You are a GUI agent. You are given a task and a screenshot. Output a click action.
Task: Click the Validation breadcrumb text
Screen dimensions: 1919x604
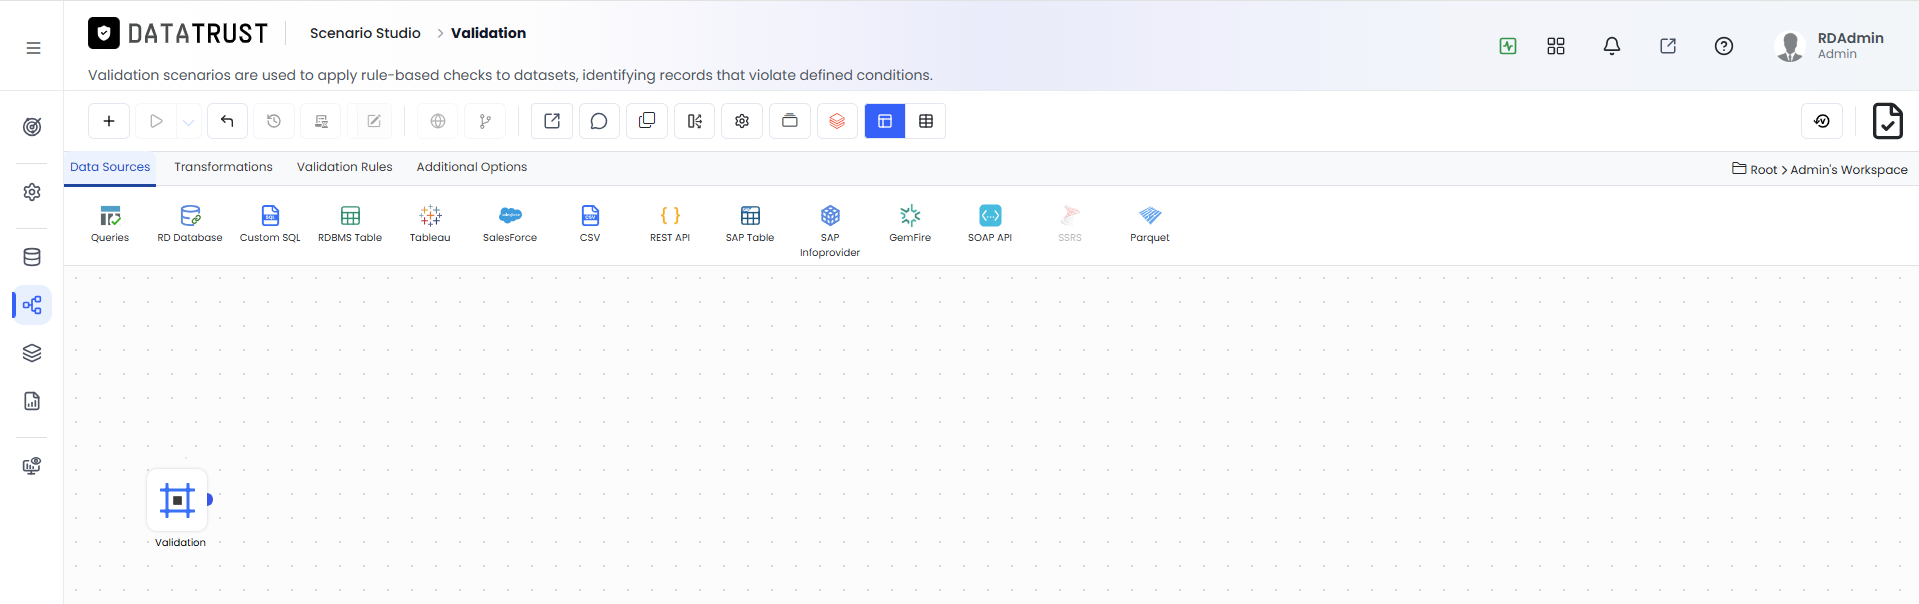488,33
